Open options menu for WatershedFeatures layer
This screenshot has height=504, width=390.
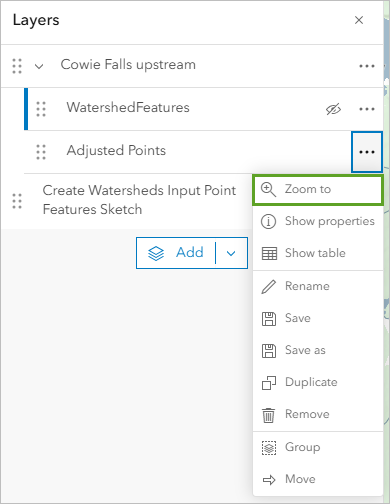click(367, 109)
